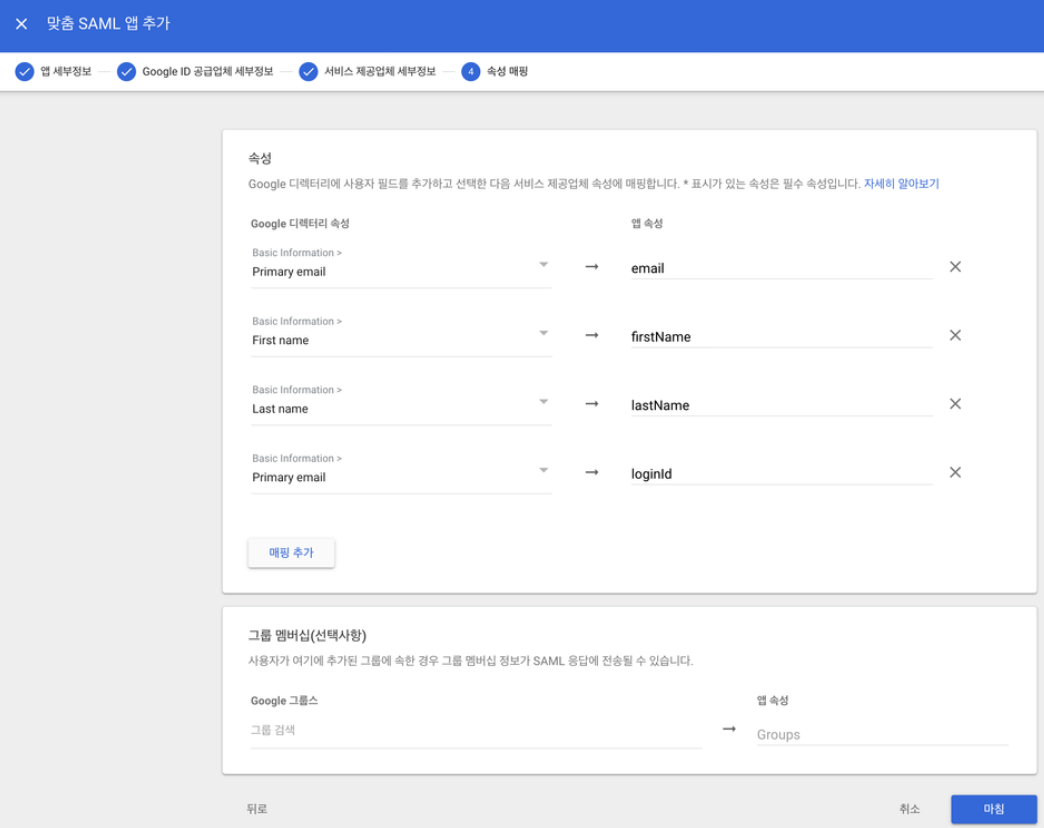Viewport: 1044px width, 828px height.
Task: Remove the firstName attribute mapping row
Action: tap(955, 335)
